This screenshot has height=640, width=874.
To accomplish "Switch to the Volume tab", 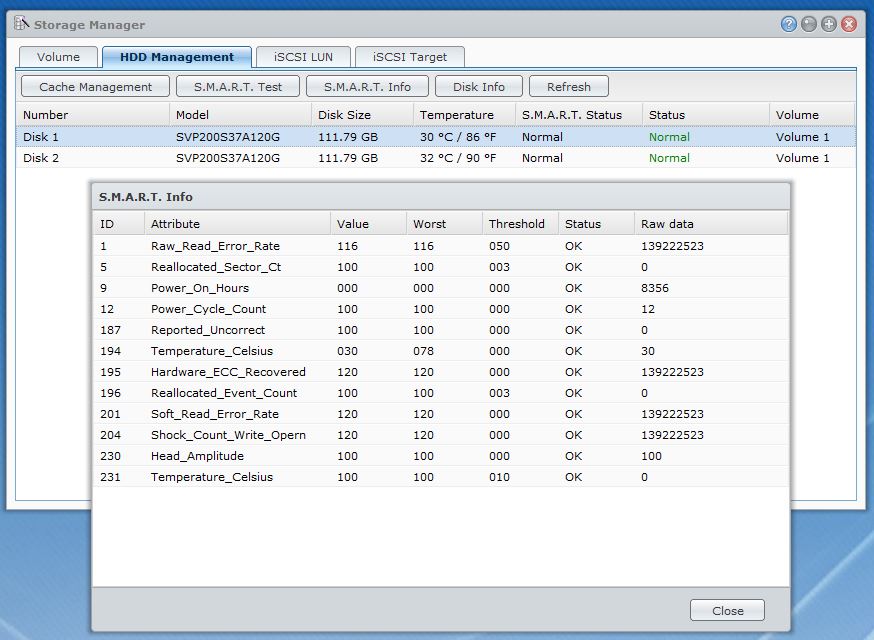I will pos(58,57).
